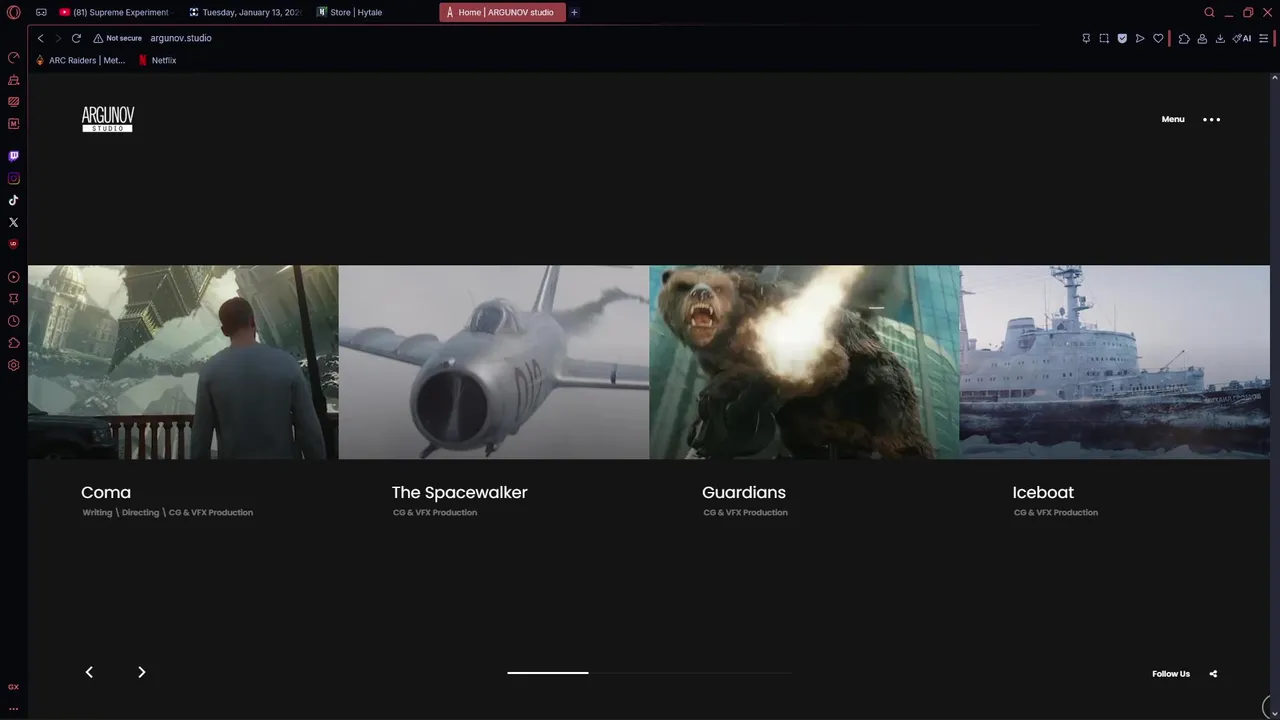Open the Opera main menu icon
This screenshot has height=720, width=1280.
(x=13, y=12)
